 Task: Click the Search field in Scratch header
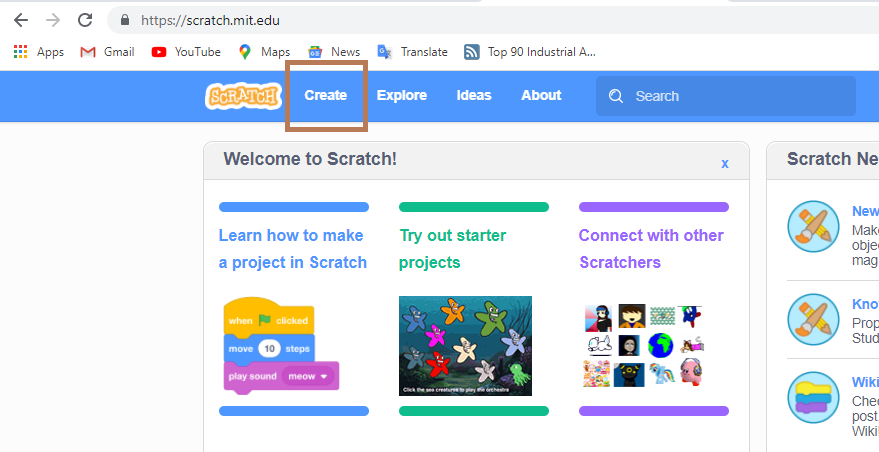click(725, 96)
